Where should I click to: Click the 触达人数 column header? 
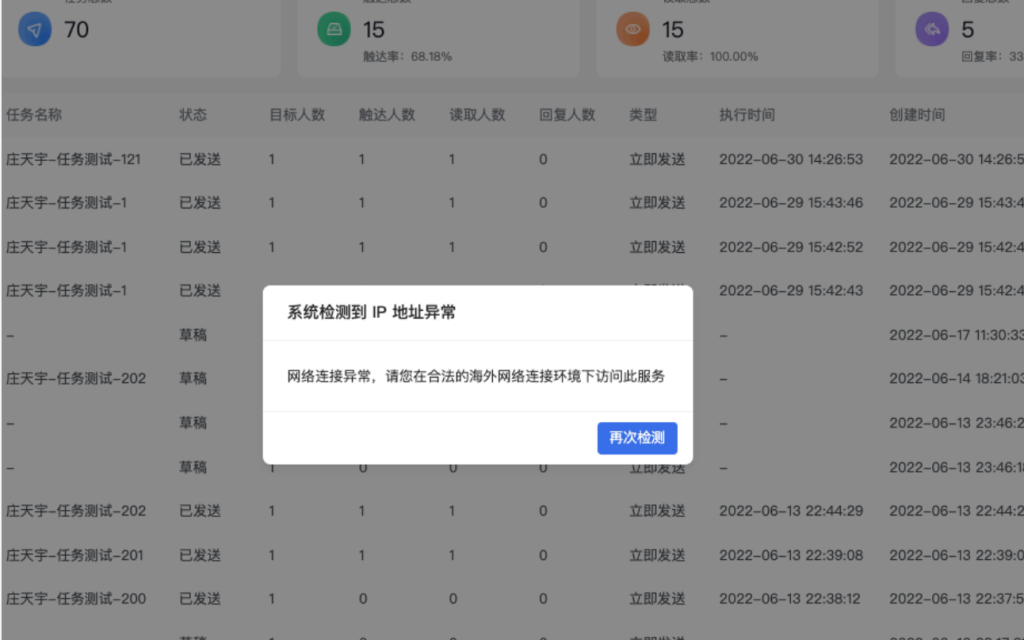387,115
